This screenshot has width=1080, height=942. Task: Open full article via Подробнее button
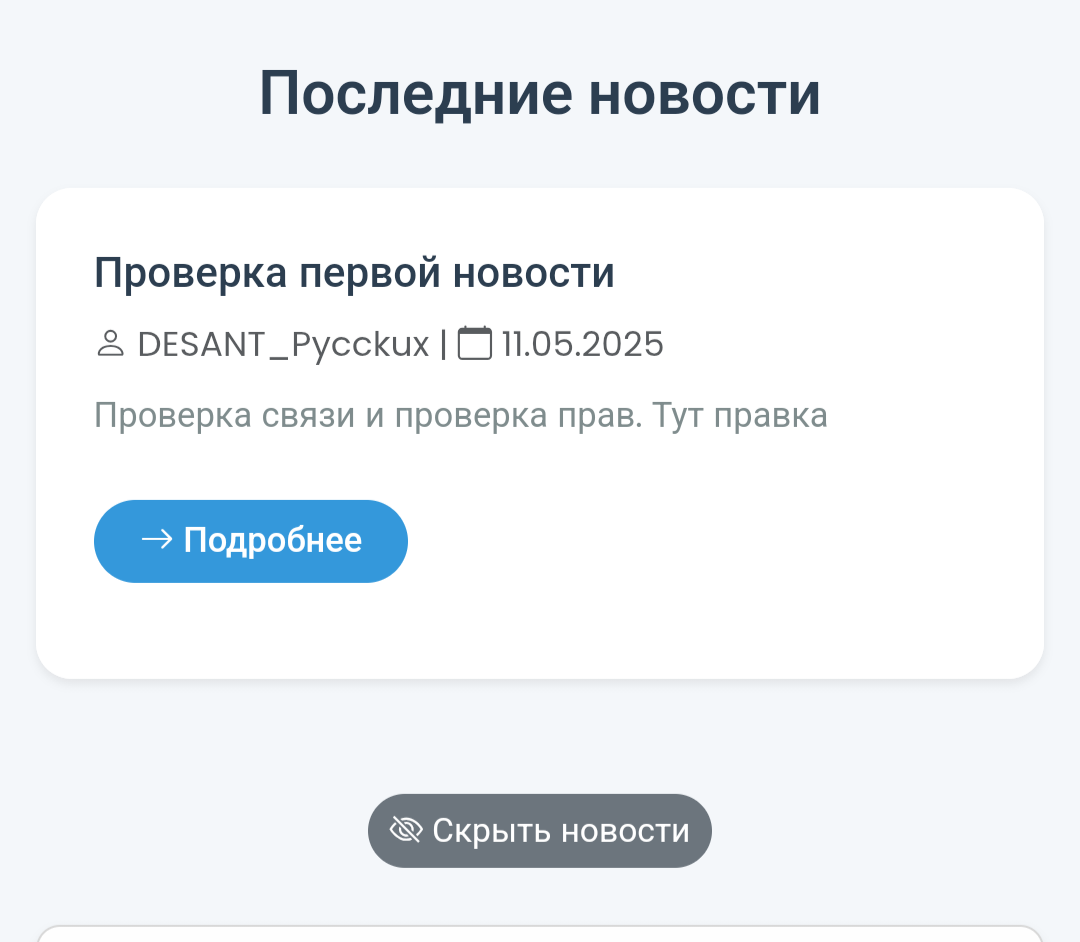click(x=251, y=541)
